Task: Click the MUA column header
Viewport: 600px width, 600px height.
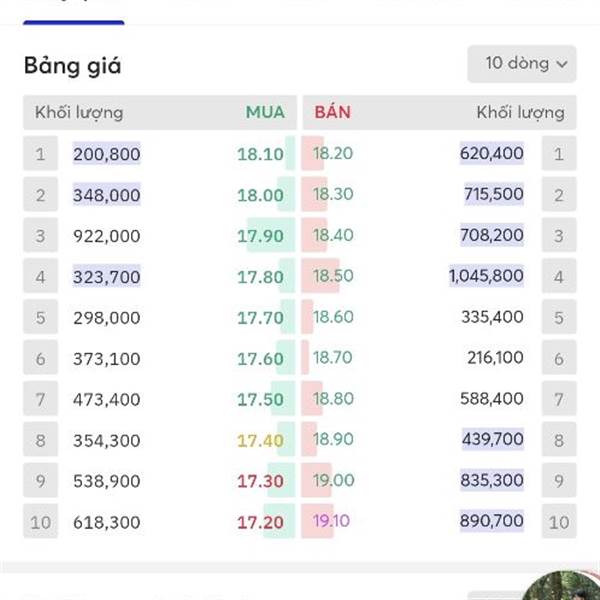Action: pyautogui.click(x=265, y=112)
